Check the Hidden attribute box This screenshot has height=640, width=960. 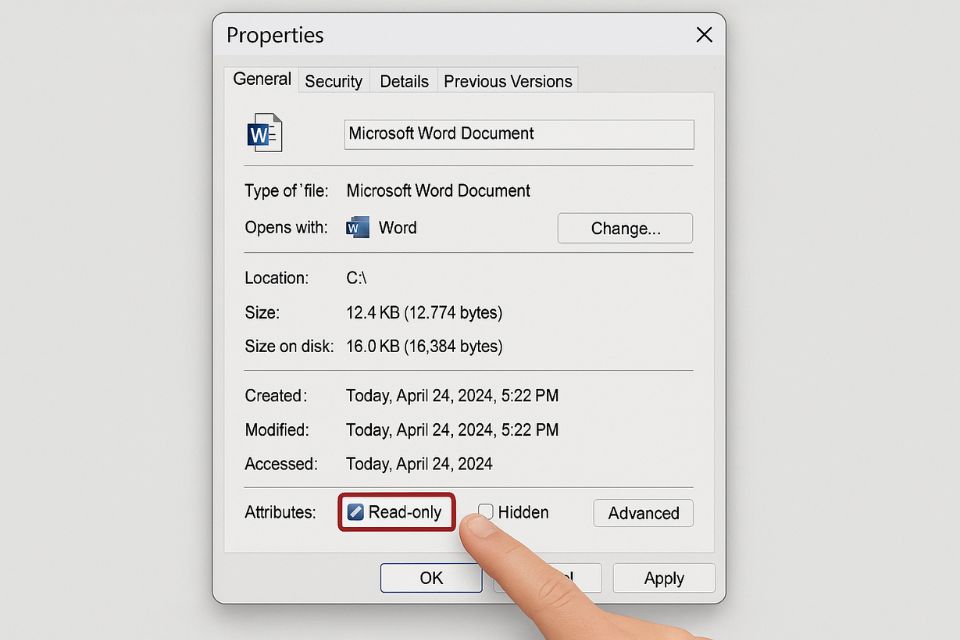tap(485, 512)
